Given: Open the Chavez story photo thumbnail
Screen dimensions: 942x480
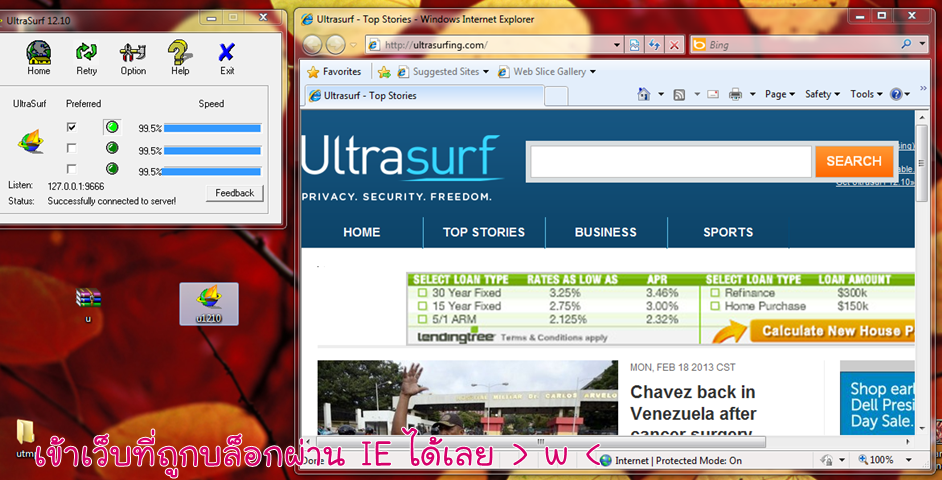Looking at the screenshot, I should [467, 397].
